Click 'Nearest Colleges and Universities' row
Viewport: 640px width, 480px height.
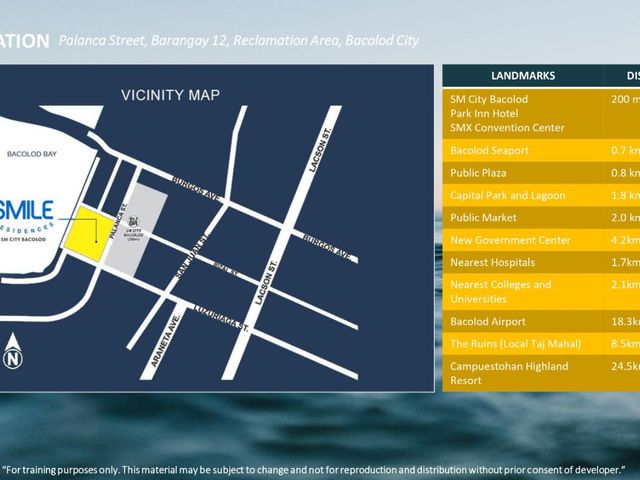(541, 292)
